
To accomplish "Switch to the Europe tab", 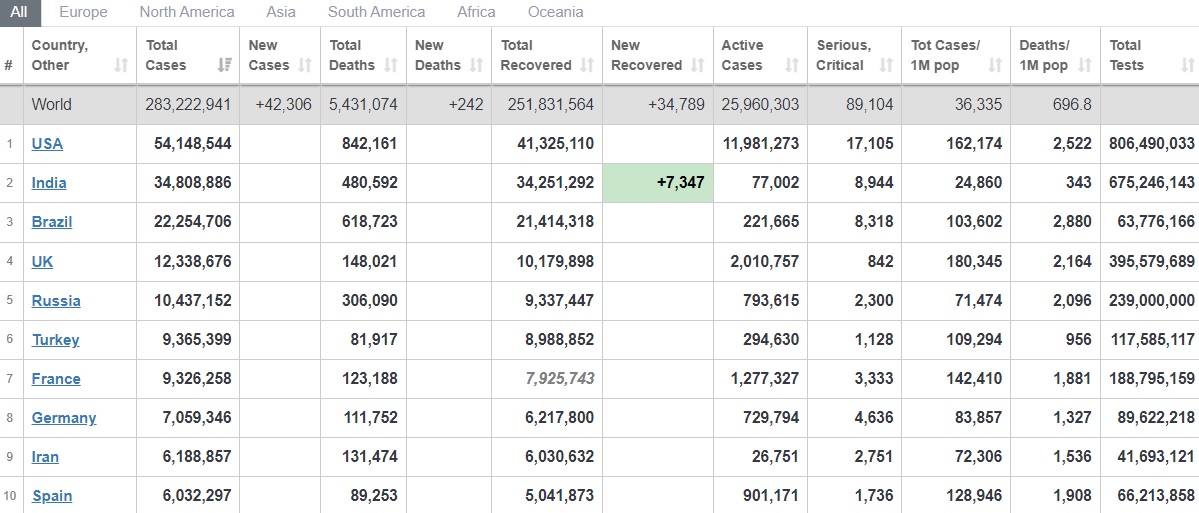I will tap(83, 12).
